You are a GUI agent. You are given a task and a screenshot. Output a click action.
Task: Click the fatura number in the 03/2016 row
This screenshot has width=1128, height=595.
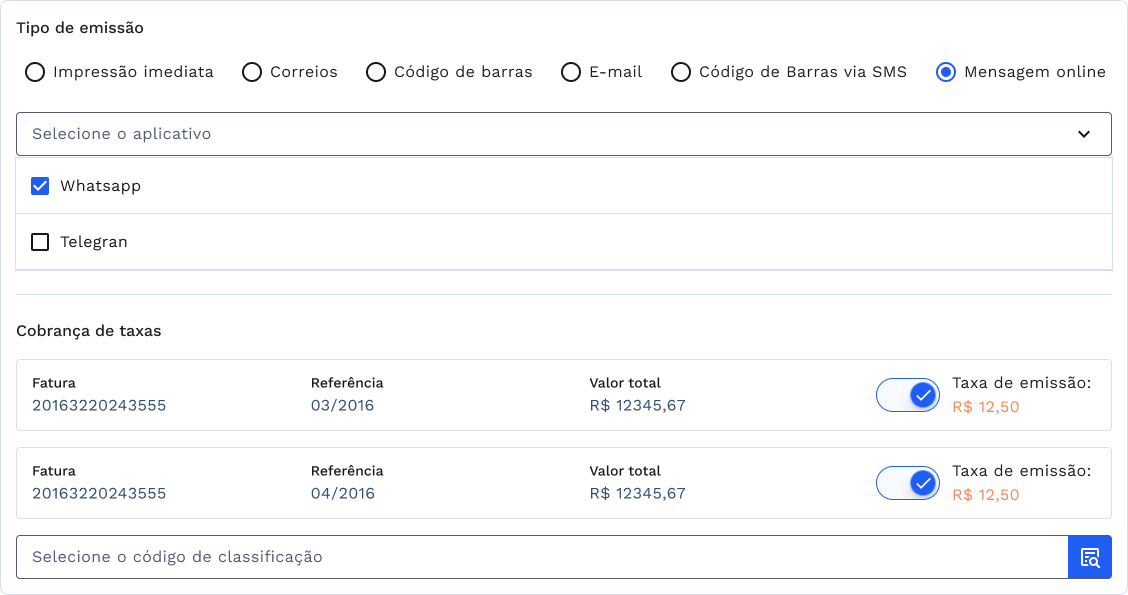pos(99,406)
